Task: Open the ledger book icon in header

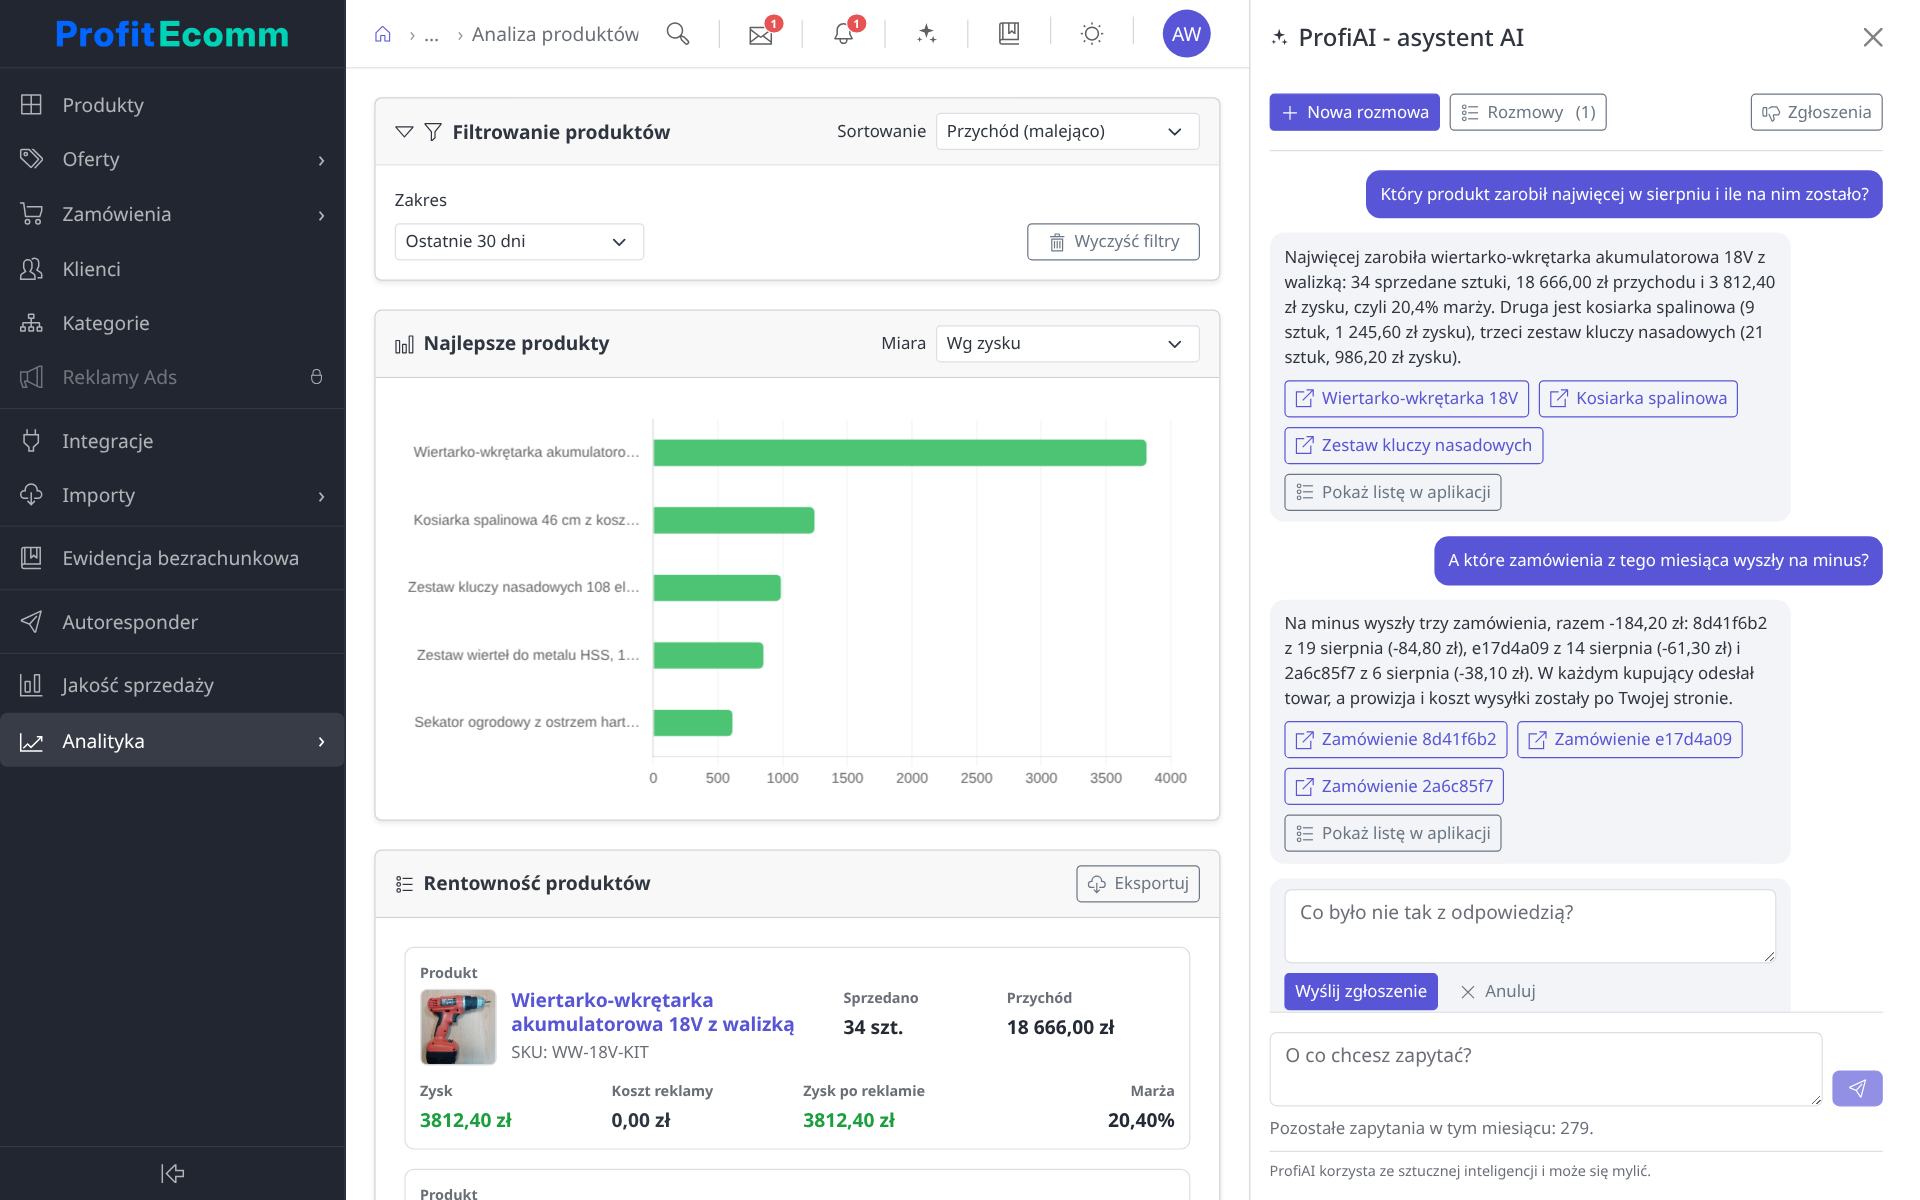Action: [x=1009, y=34]
